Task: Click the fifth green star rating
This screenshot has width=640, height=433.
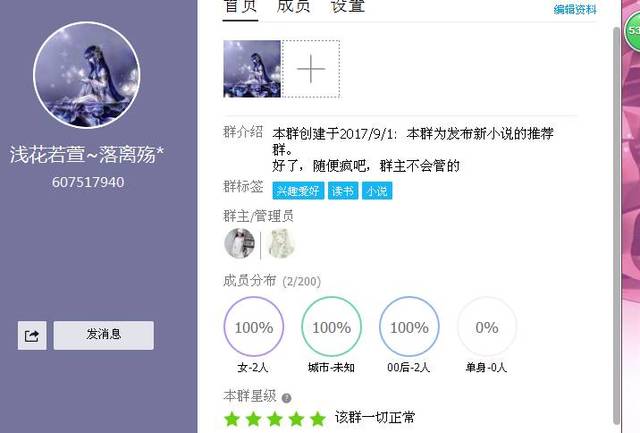Action: coord(318,419)
